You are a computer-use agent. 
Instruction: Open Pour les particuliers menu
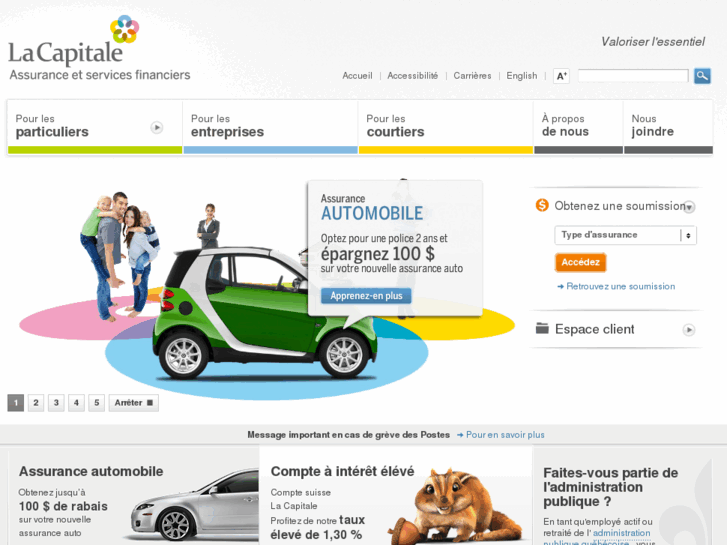click(95, 127)
